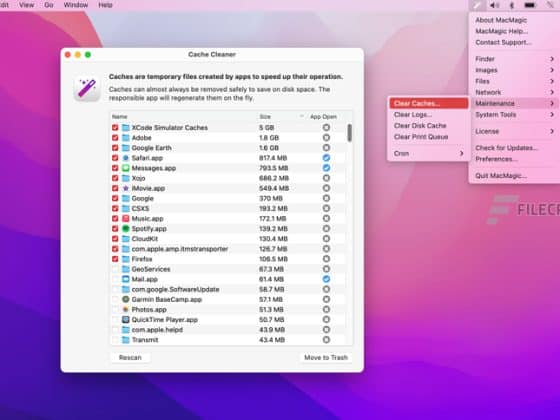This screenshot has height=420, width=560.
Task: Open the View menu in menu bar
Action: click(x=26, y=5)
